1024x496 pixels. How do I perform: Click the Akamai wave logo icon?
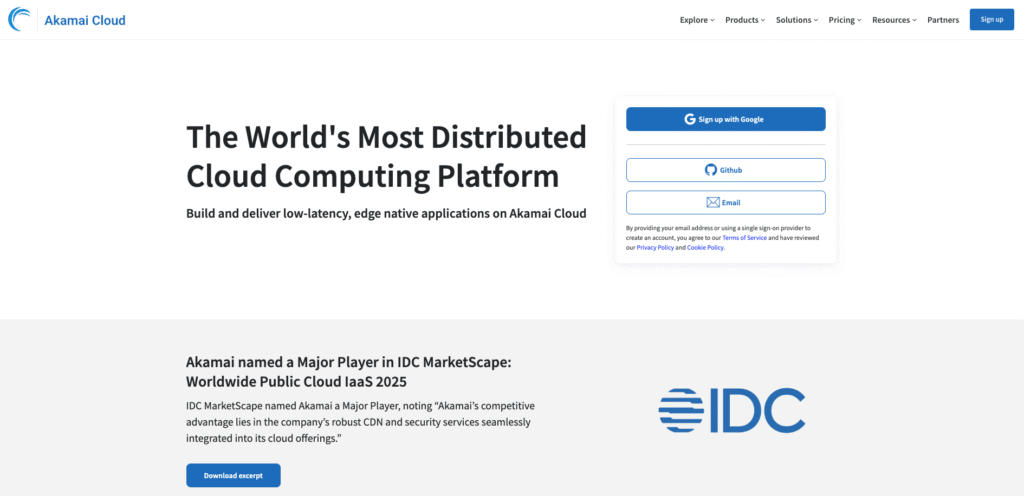(20, 20)
